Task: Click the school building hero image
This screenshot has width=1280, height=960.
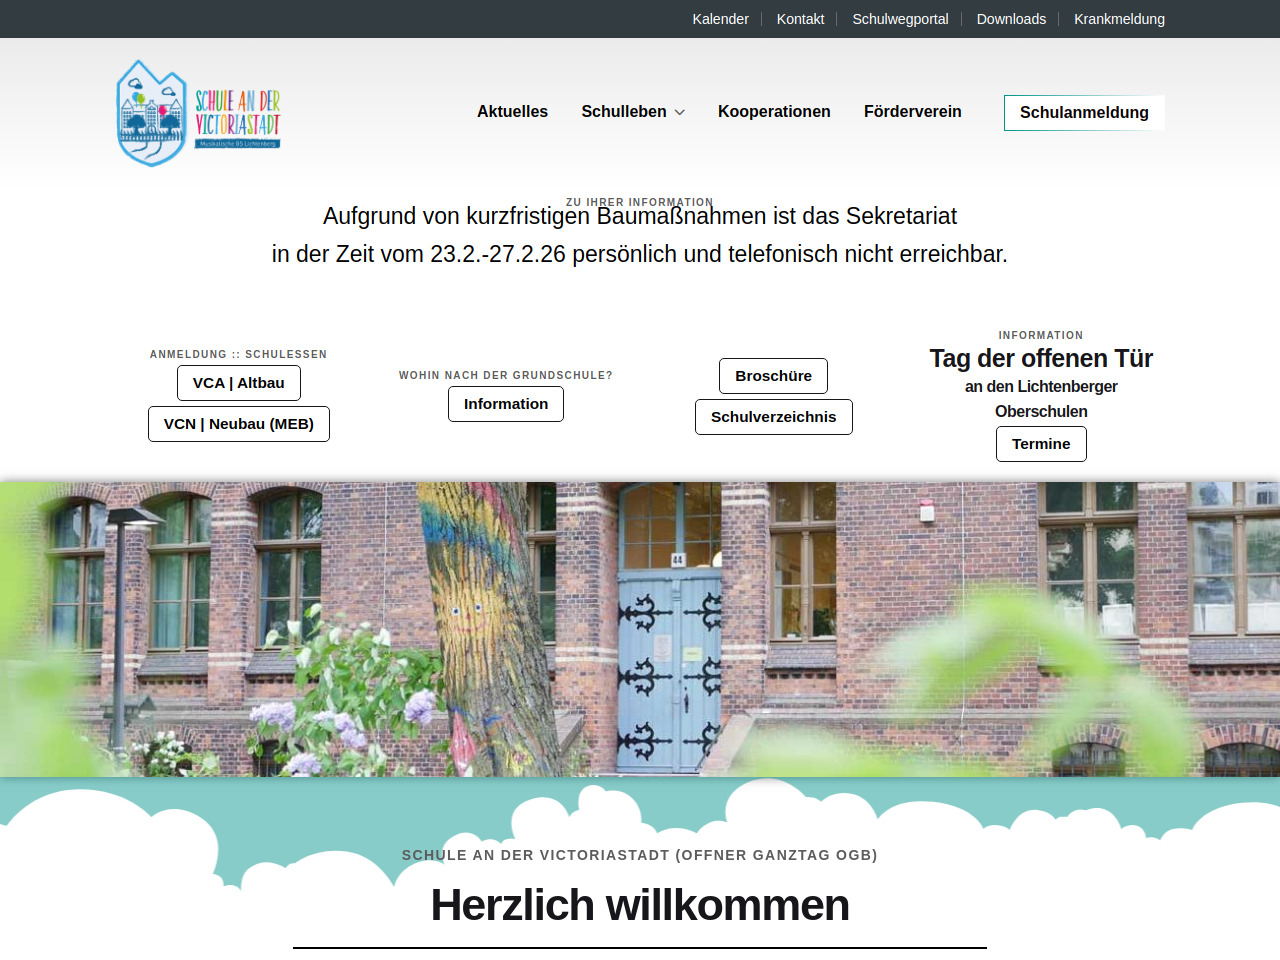Action: point(640,629)
